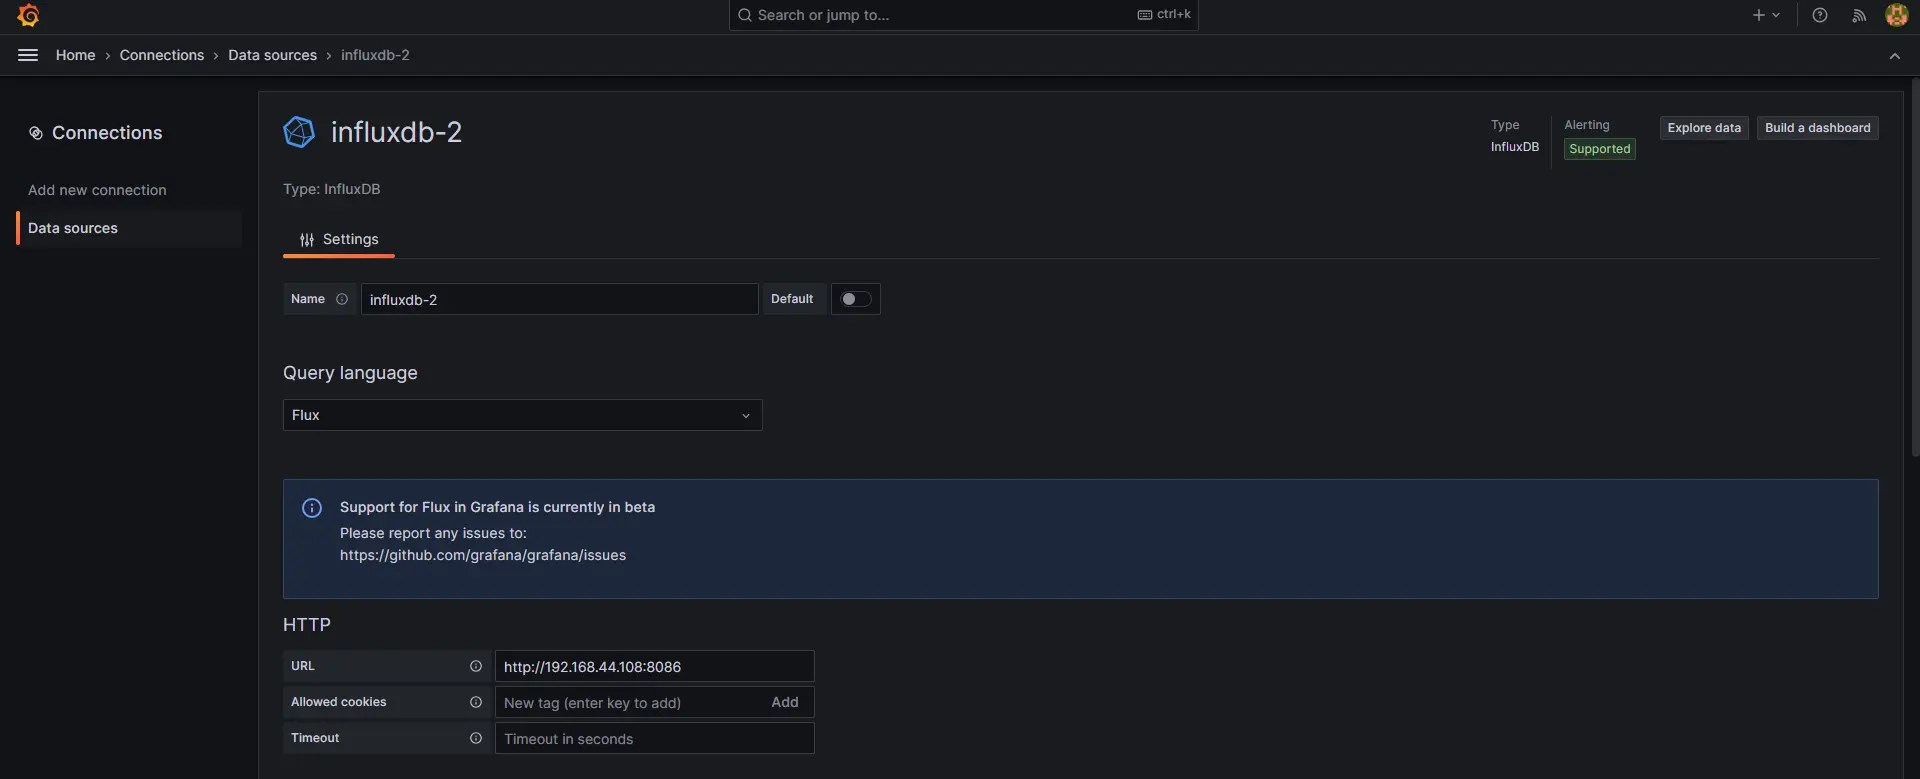Click the Type: InfluxDB subtitle text
The image size is (1920, 779).
pyautogui.click(x=331, y=189)
